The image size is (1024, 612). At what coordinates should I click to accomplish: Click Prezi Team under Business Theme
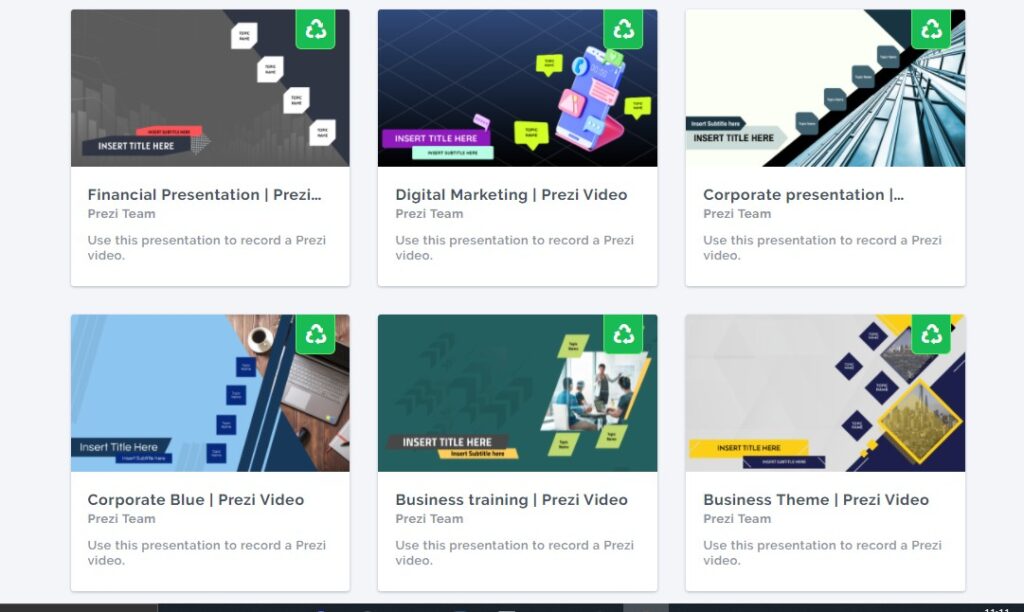click(737, 519)
